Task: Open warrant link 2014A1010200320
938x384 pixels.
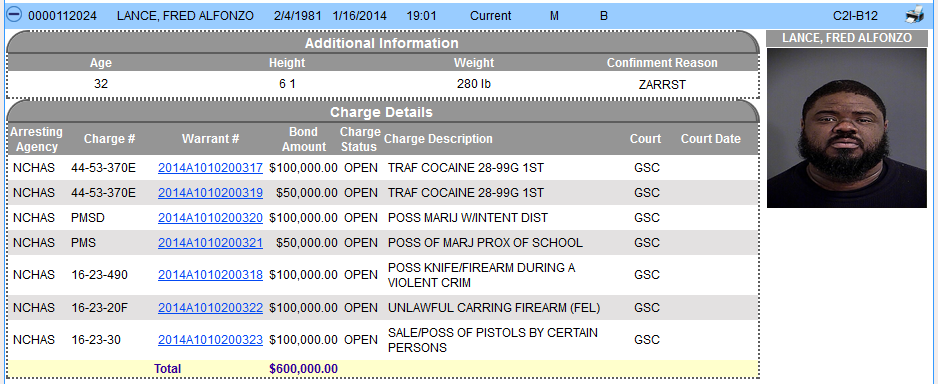Action: (210, 218)
